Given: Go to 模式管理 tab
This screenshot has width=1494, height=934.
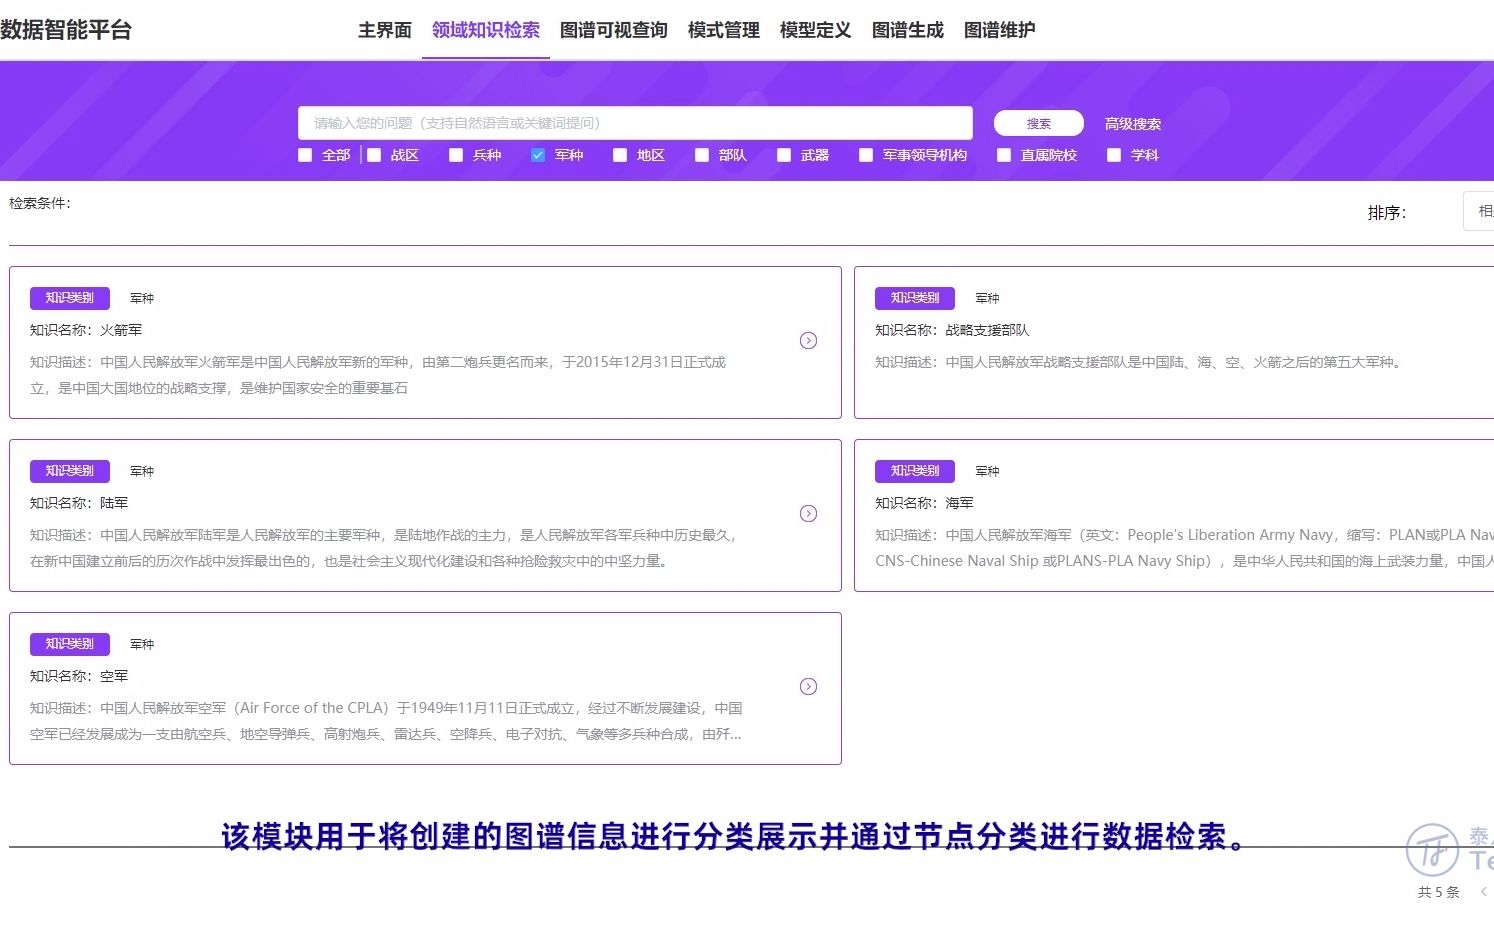Looking at the screenshot, I should click(x=724, y=30).
